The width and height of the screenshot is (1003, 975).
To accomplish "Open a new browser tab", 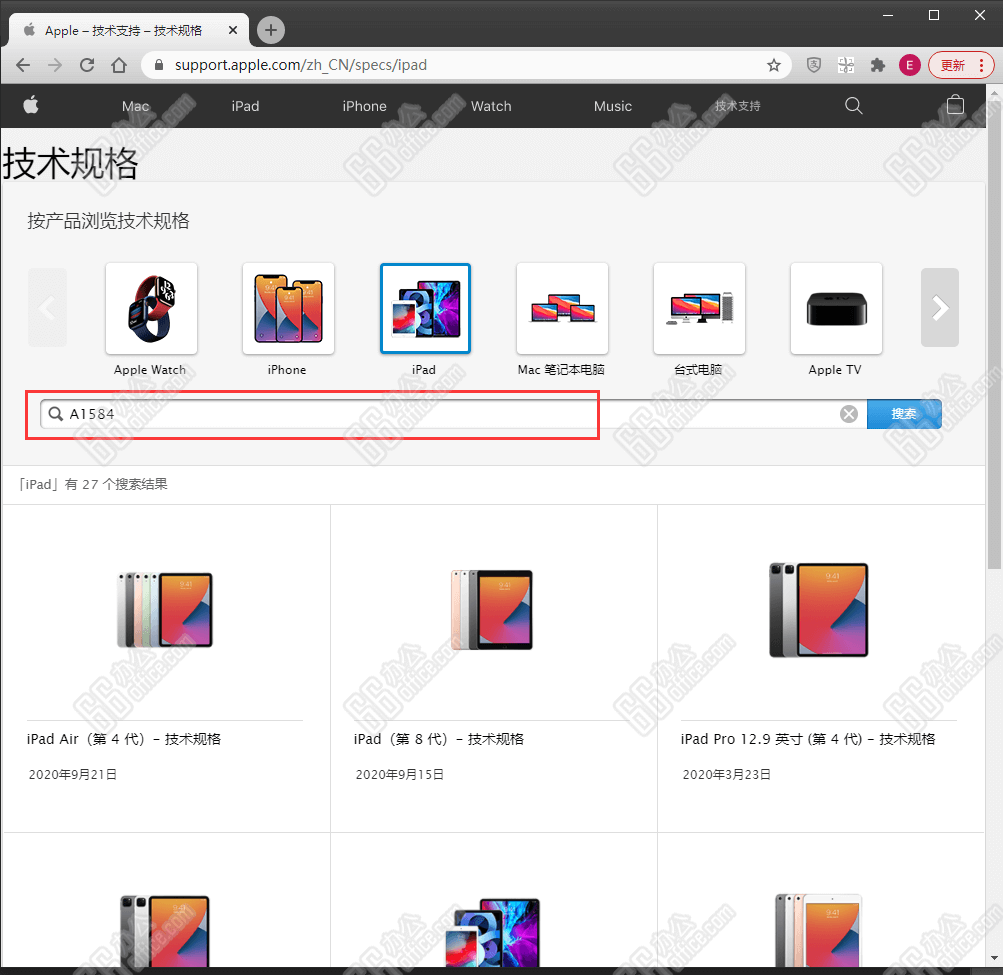I will (x=271, y=30).
